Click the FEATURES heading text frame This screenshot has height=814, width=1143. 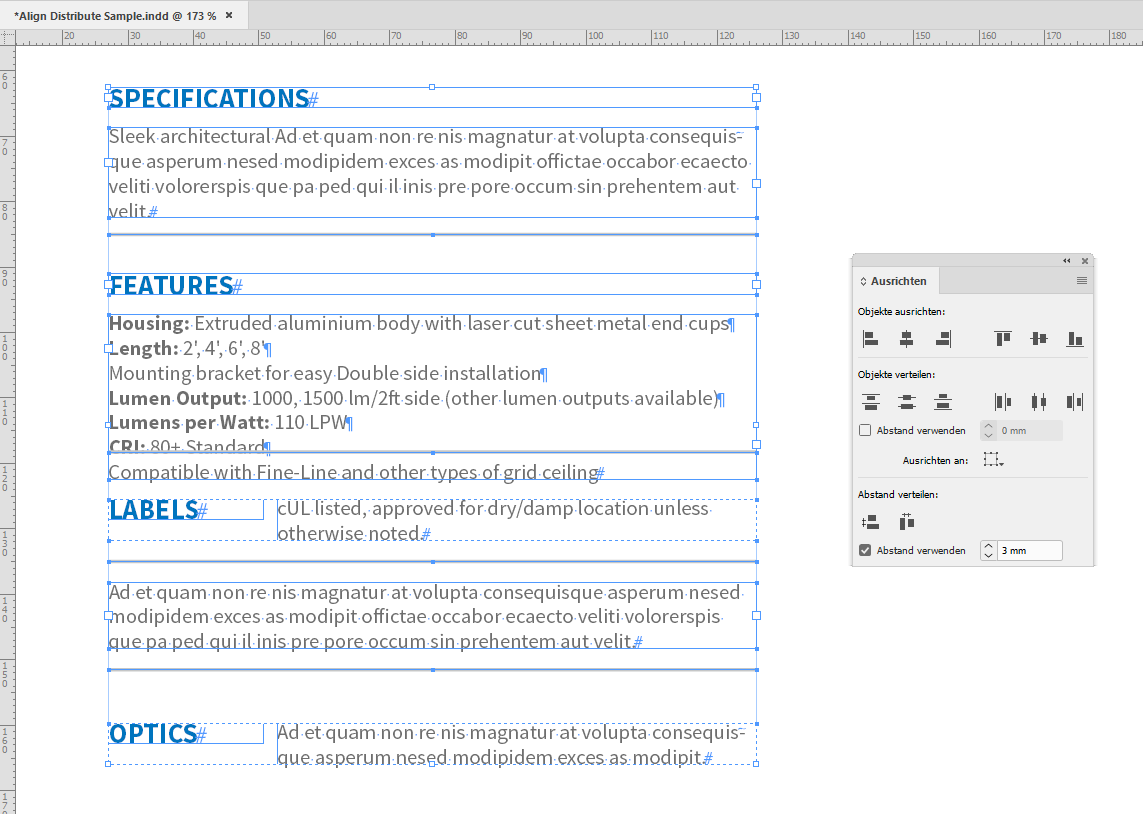(432, 285)
